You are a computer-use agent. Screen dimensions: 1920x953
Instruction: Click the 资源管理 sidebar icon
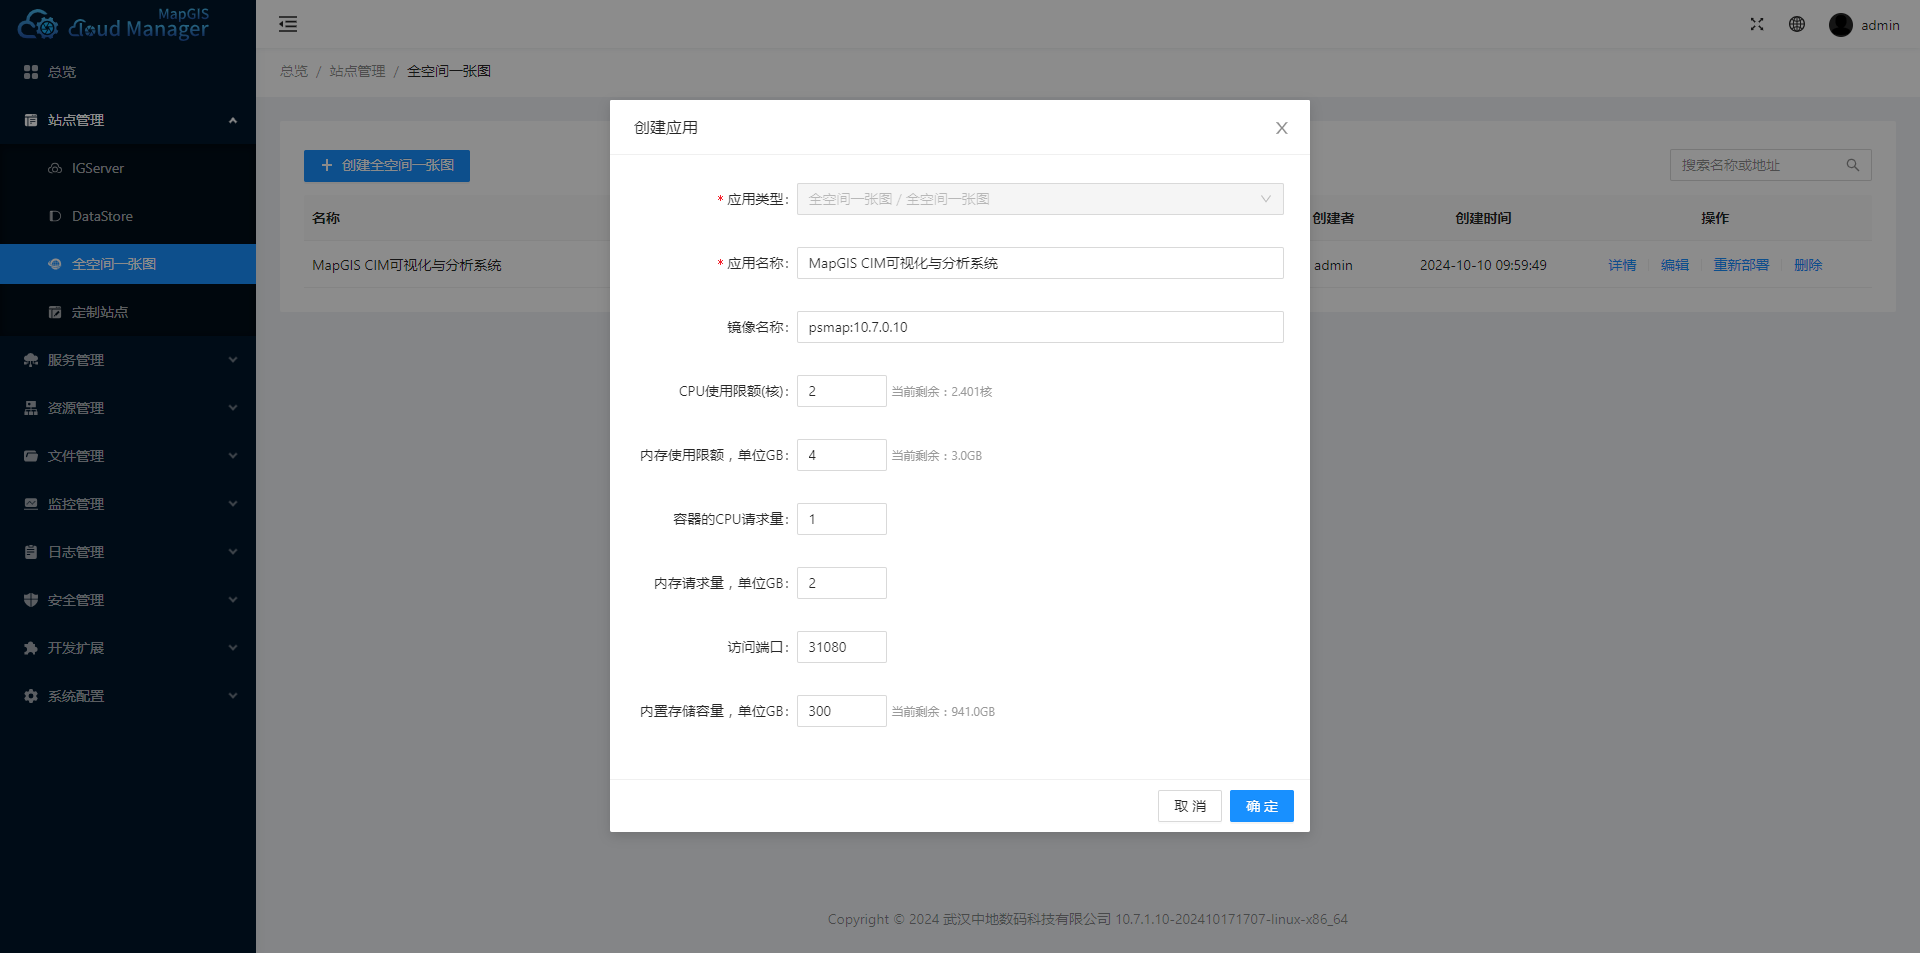(x=31, y=408)
